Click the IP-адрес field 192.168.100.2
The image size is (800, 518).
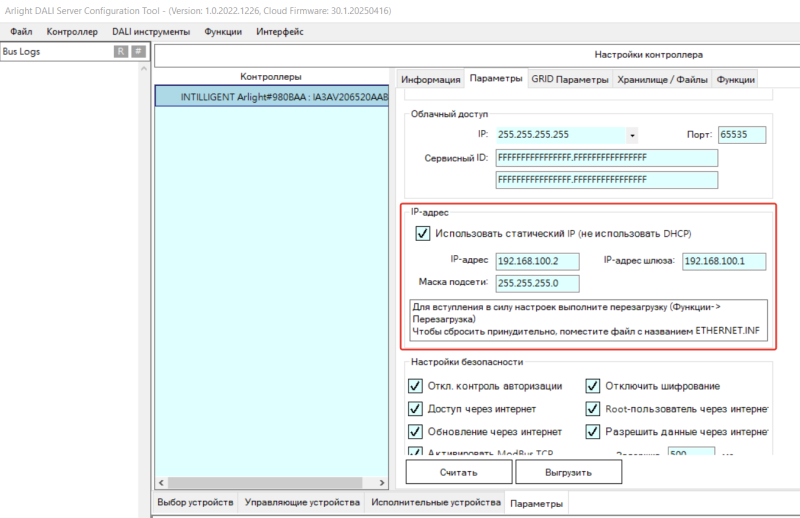click(537, 261)
